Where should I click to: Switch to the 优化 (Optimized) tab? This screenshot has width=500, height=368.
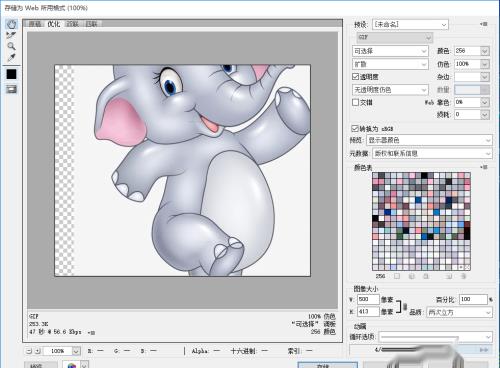[x=54, y=24]
